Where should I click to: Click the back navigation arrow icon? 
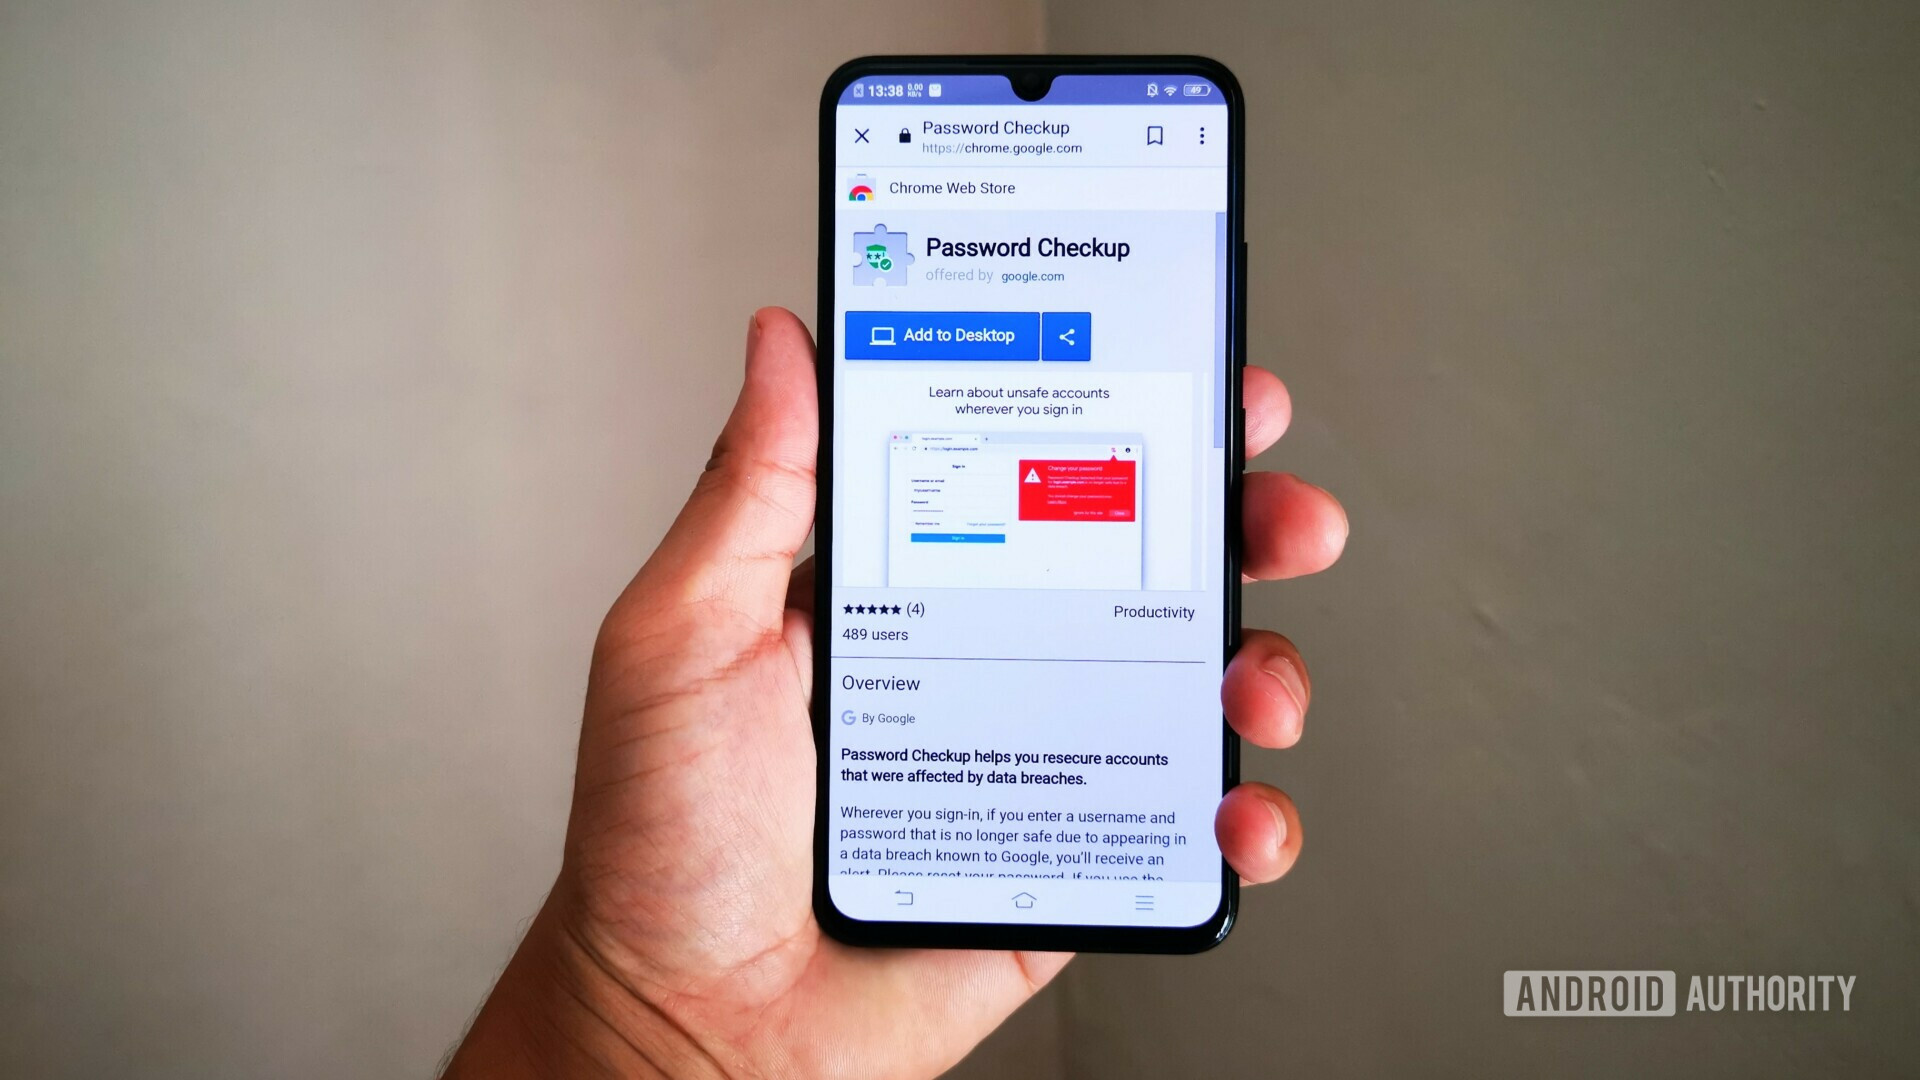pyautogui.click(x=905, y=901)
